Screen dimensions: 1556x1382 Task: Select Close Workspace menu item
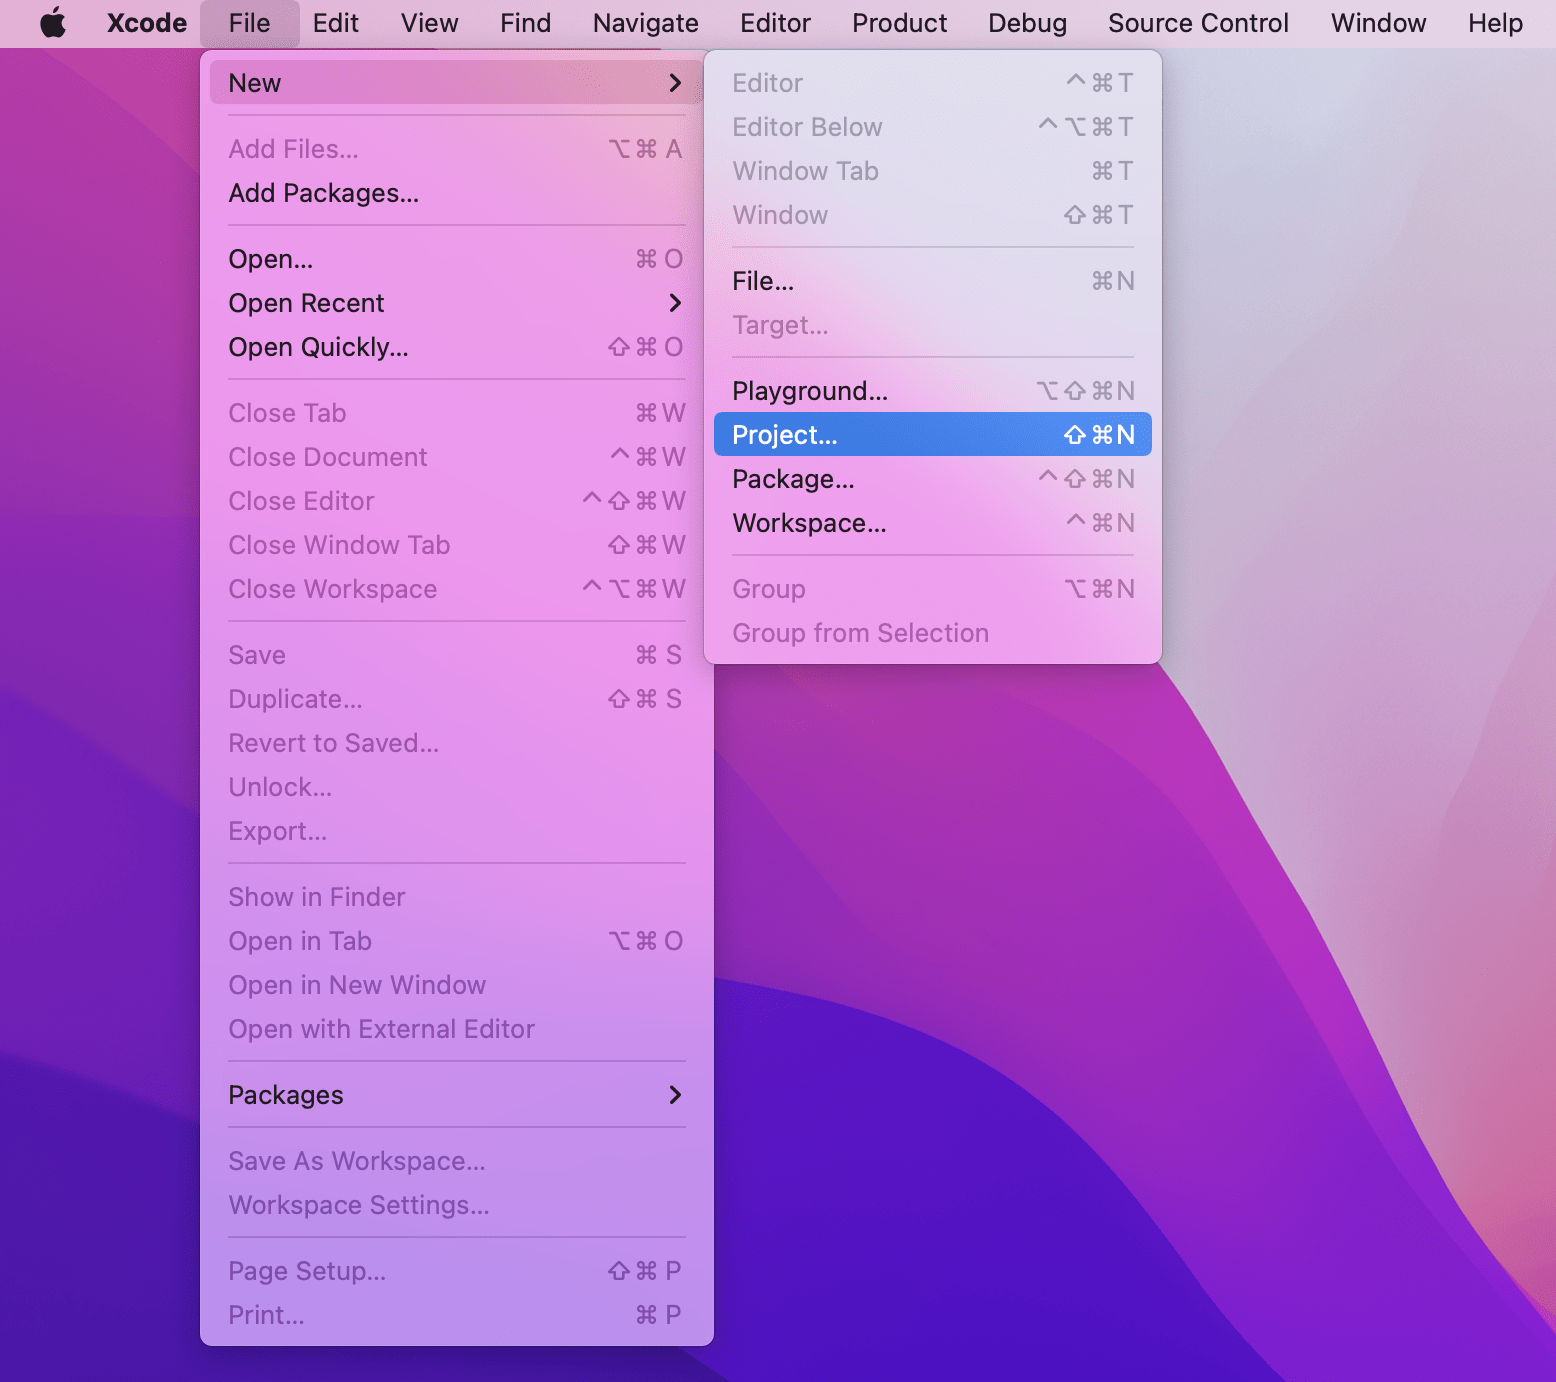click(457, 589)
